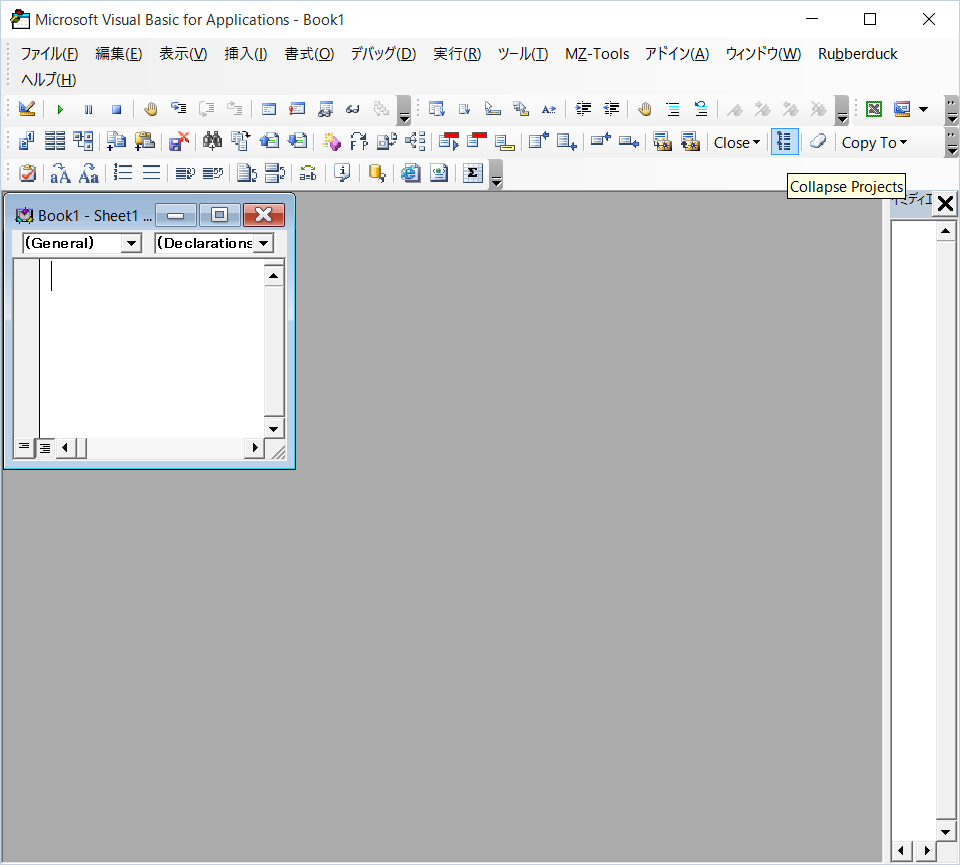Open Debug toolbar overflow options arrow
This screenshot has height=865, width=960.
403,110
